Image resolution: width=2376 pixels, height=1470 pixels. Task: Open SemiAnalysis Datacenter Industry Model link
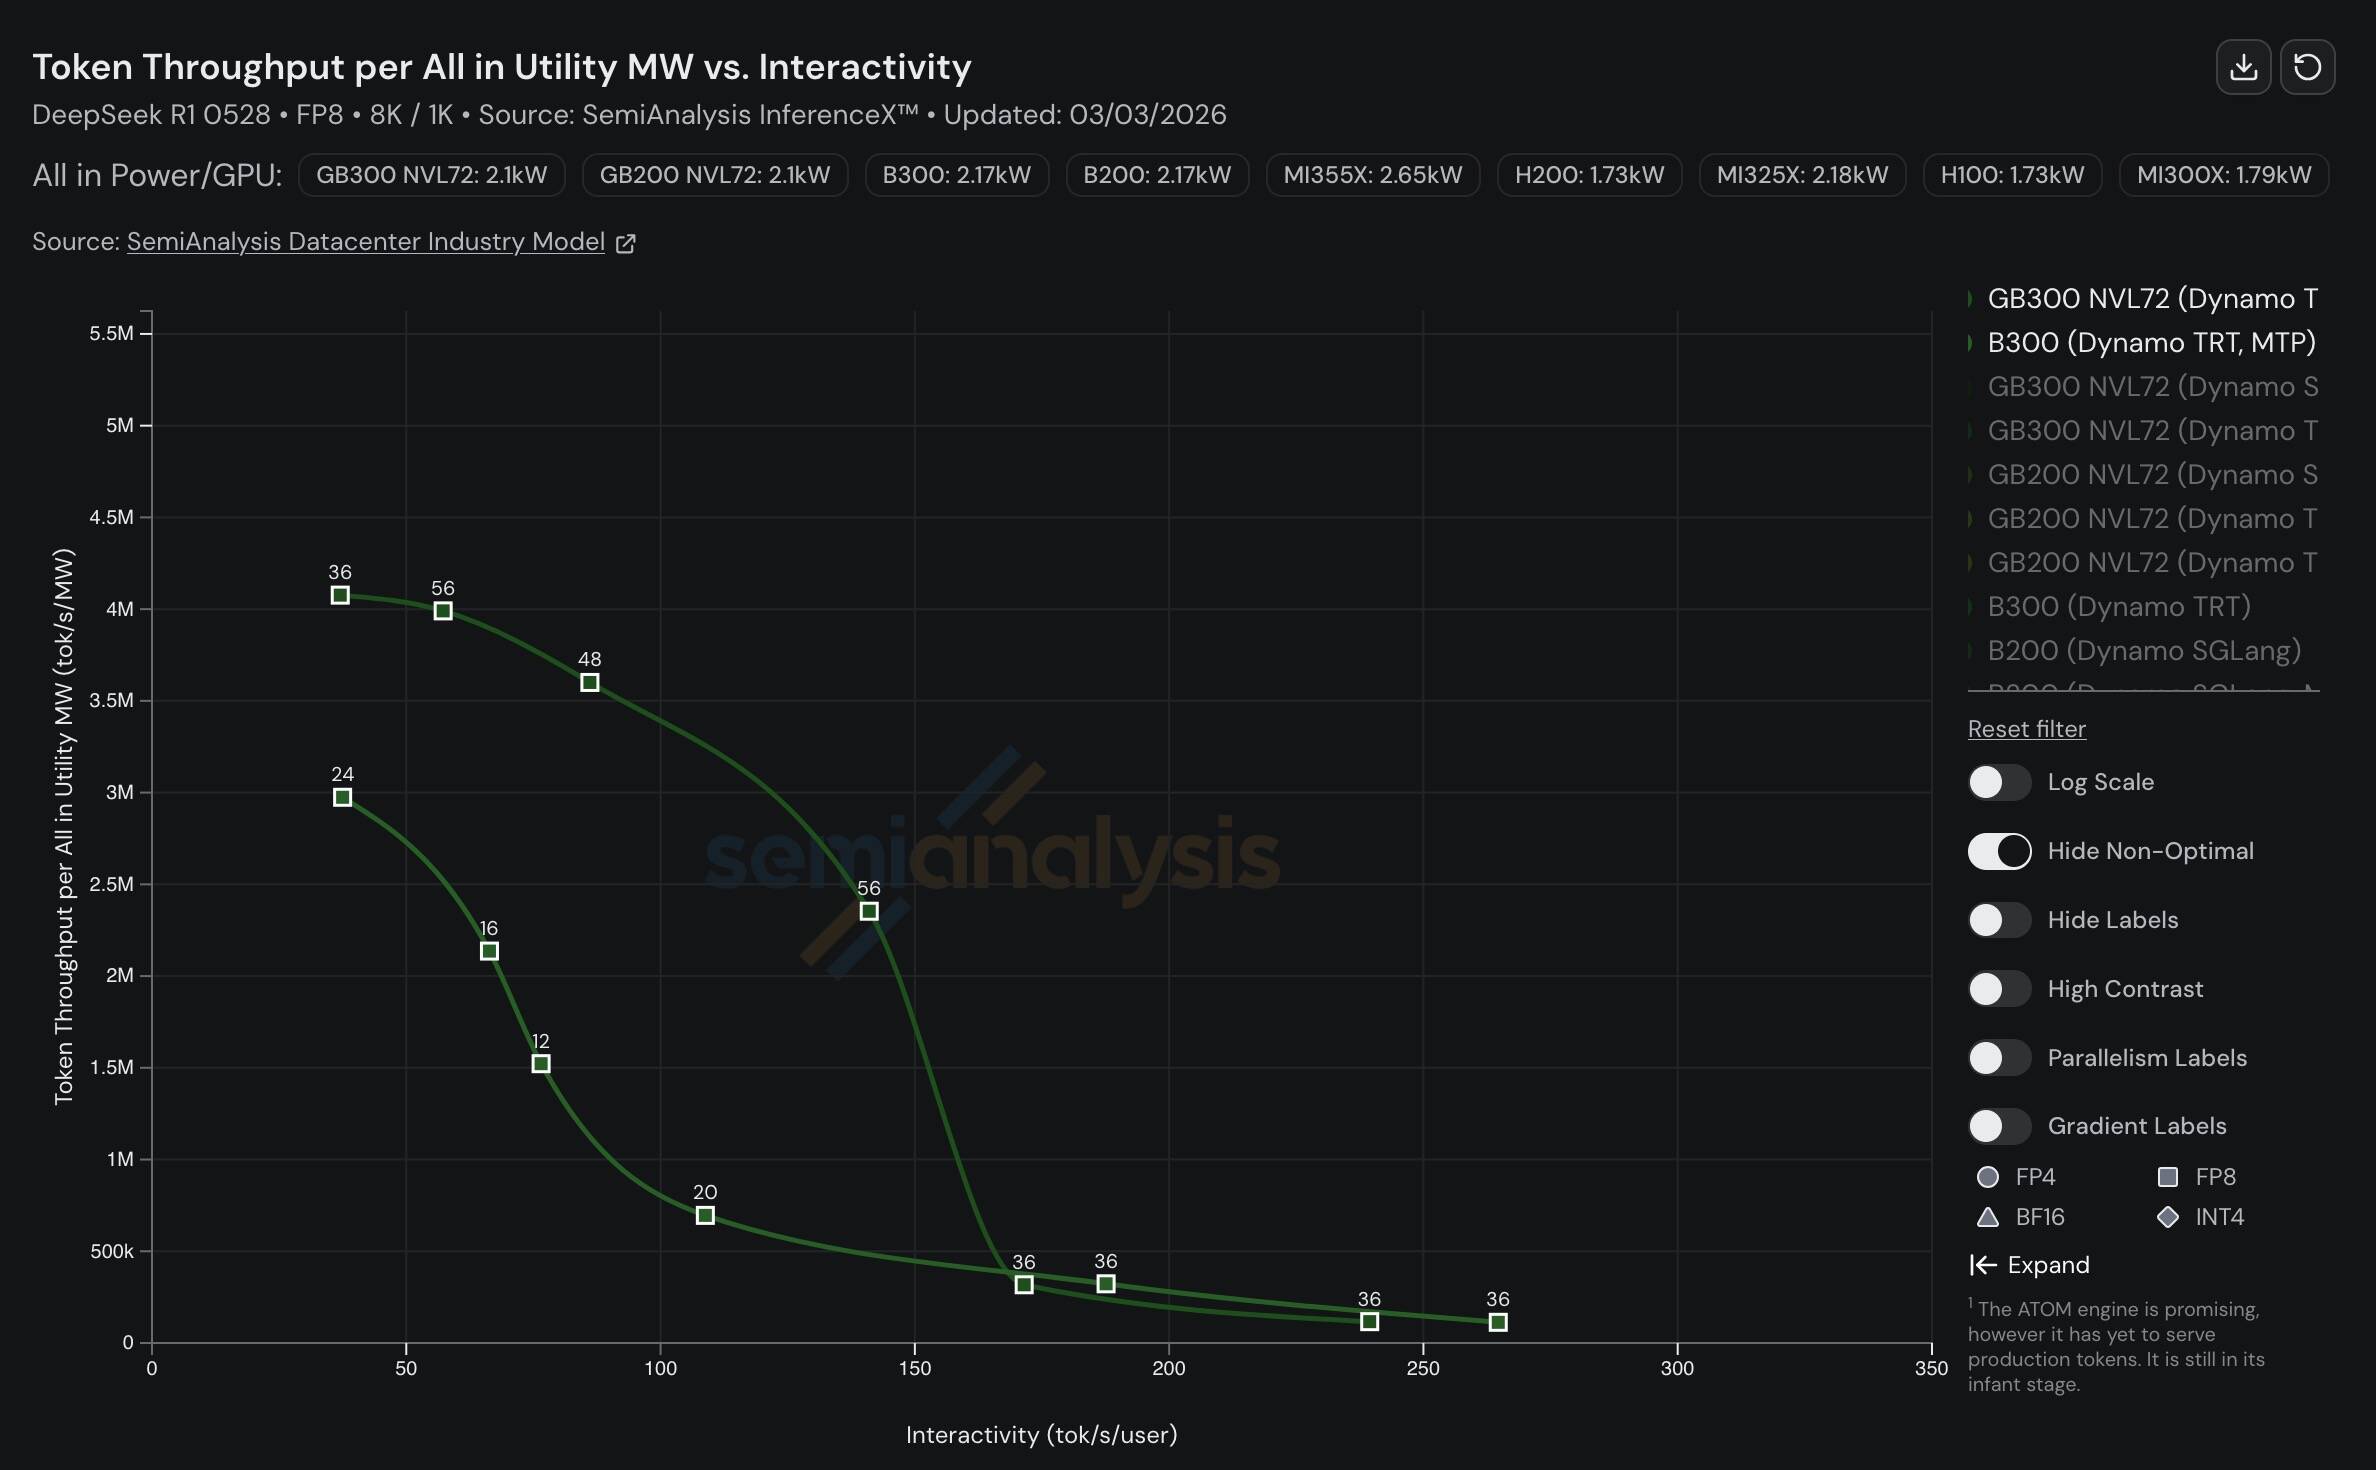tap(365, 242)
